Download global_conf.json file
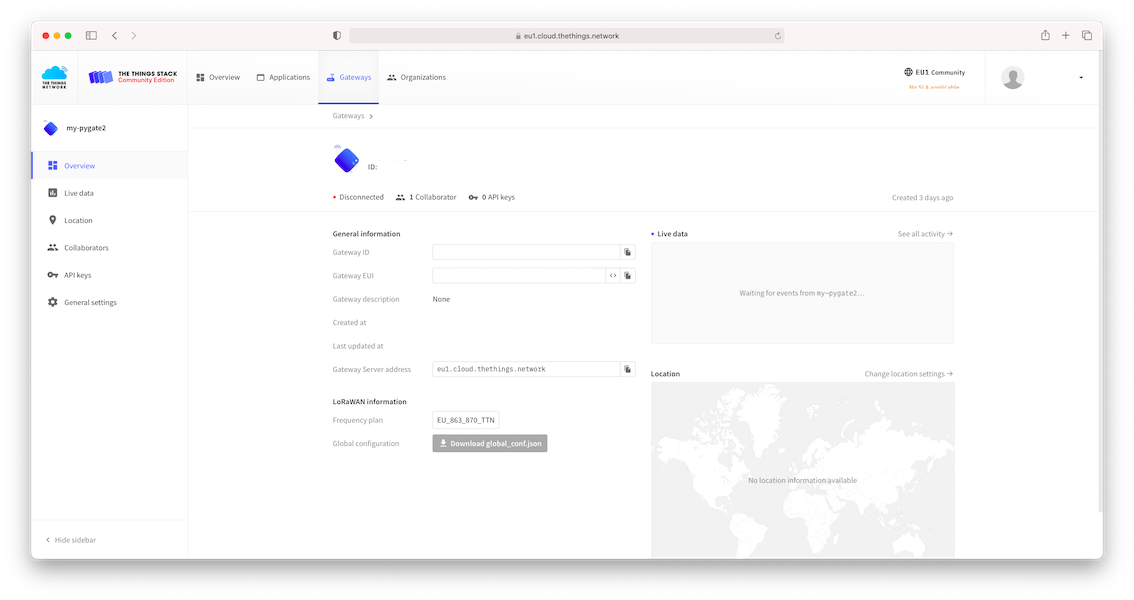This screenshot has width=1134, height=600. (490, 443)
